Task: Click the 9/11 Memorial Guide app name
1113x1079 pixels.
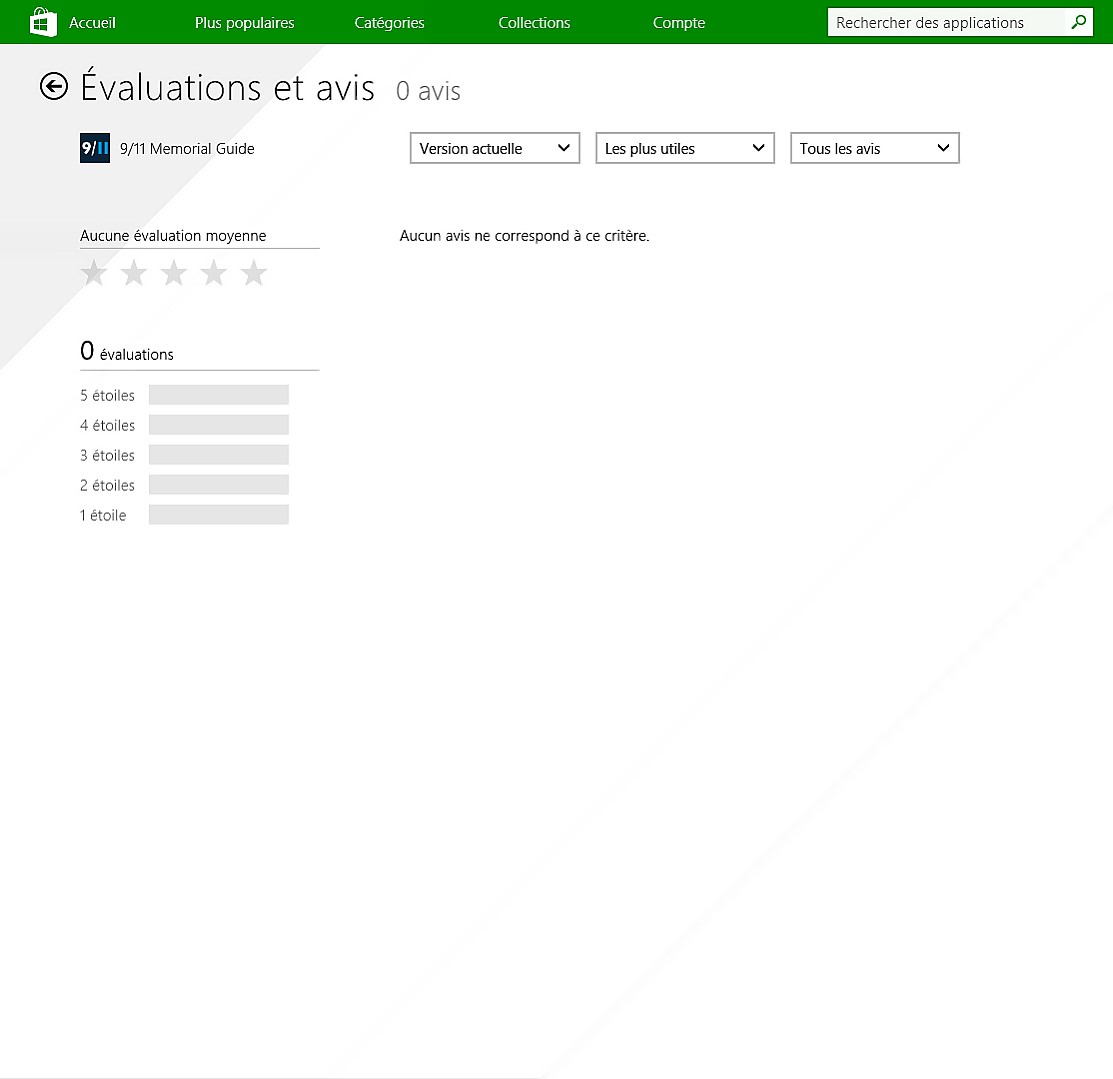Action: (187, 149)
